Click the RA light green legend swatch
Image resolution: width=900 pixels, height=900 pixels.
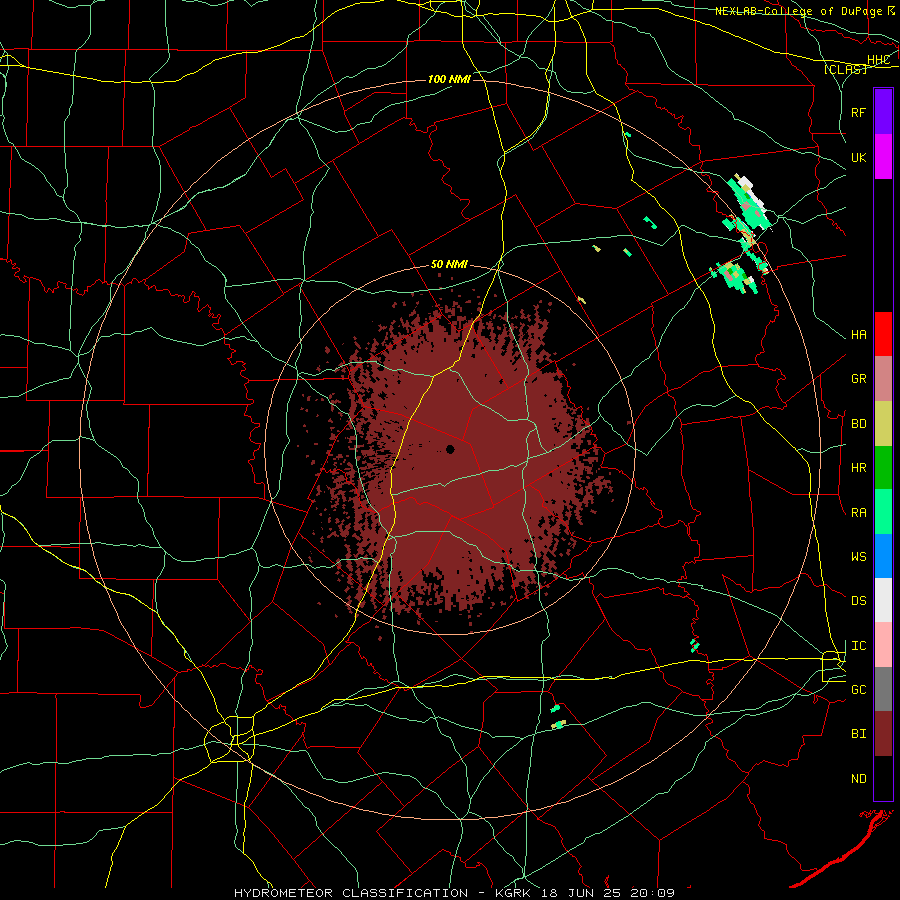[883, 512]
